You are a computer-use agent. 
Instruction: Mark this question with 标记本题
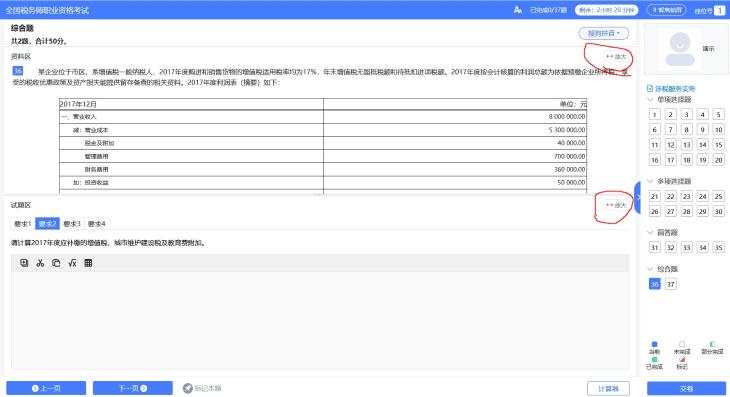click(x=202, y=388)
